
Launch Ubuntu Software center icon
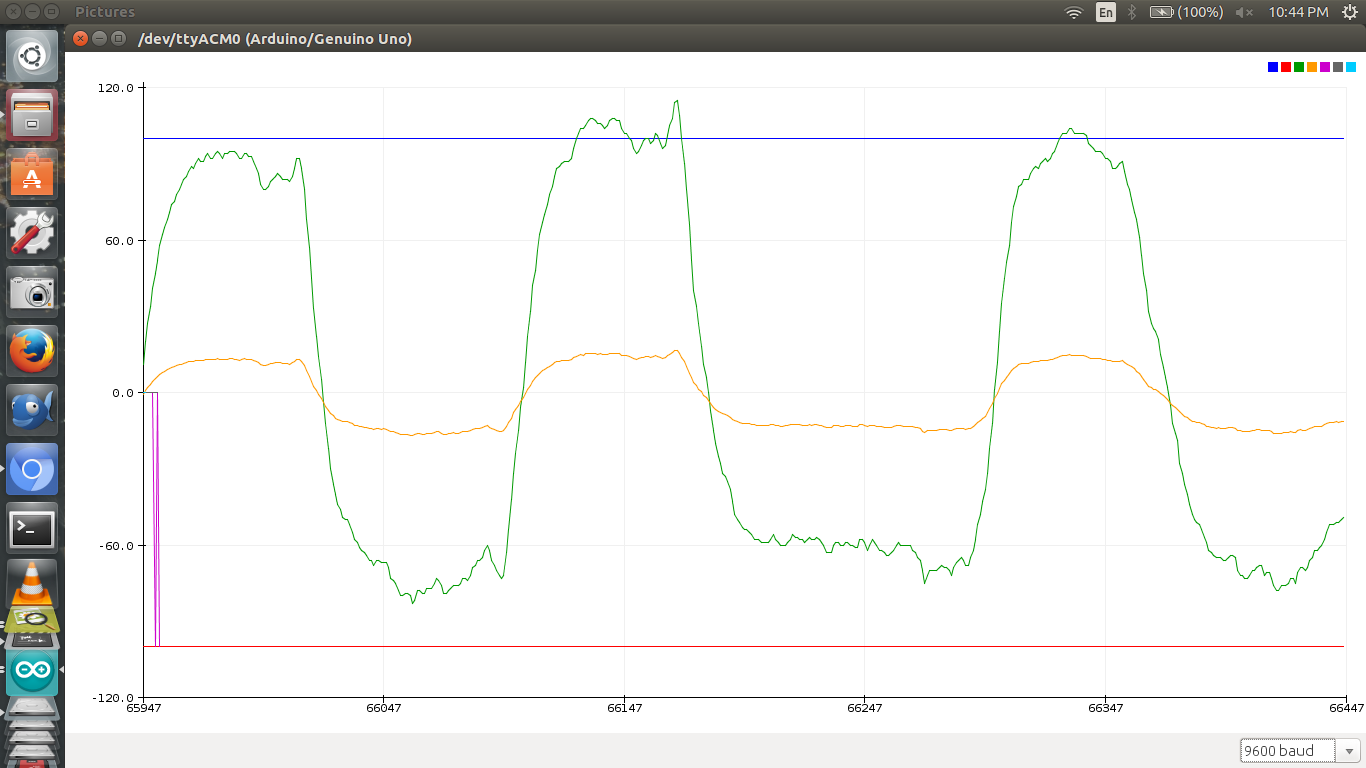[32, 174]
